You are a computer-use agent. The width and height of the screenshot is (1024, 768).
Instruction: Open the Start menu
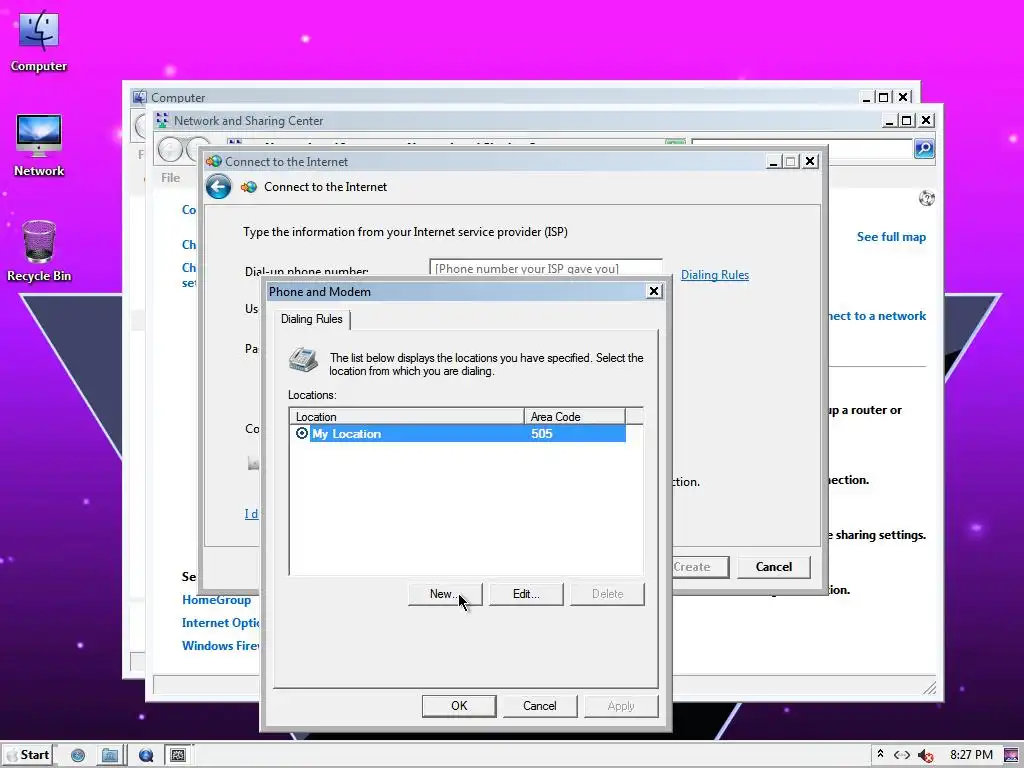coord(28,755)
